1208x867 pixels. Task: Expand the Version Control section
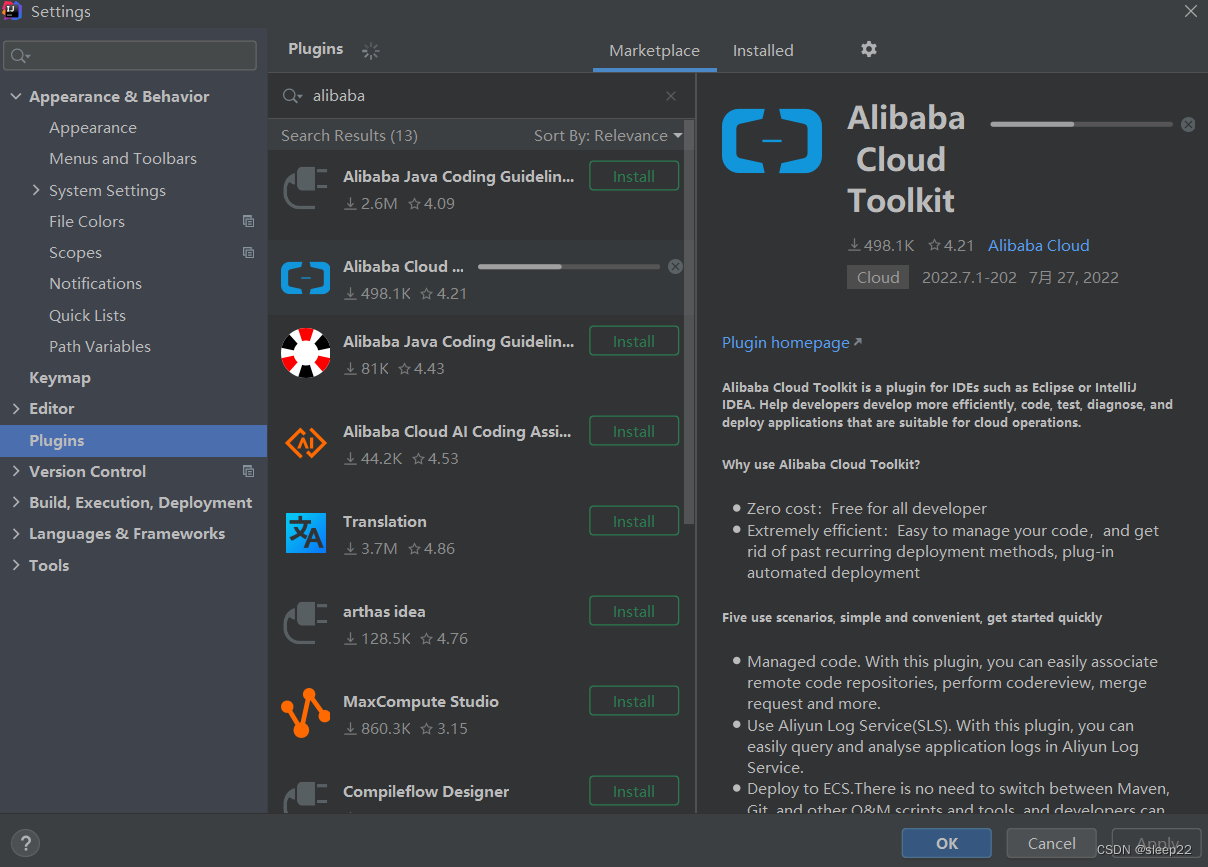pos(15,472)
